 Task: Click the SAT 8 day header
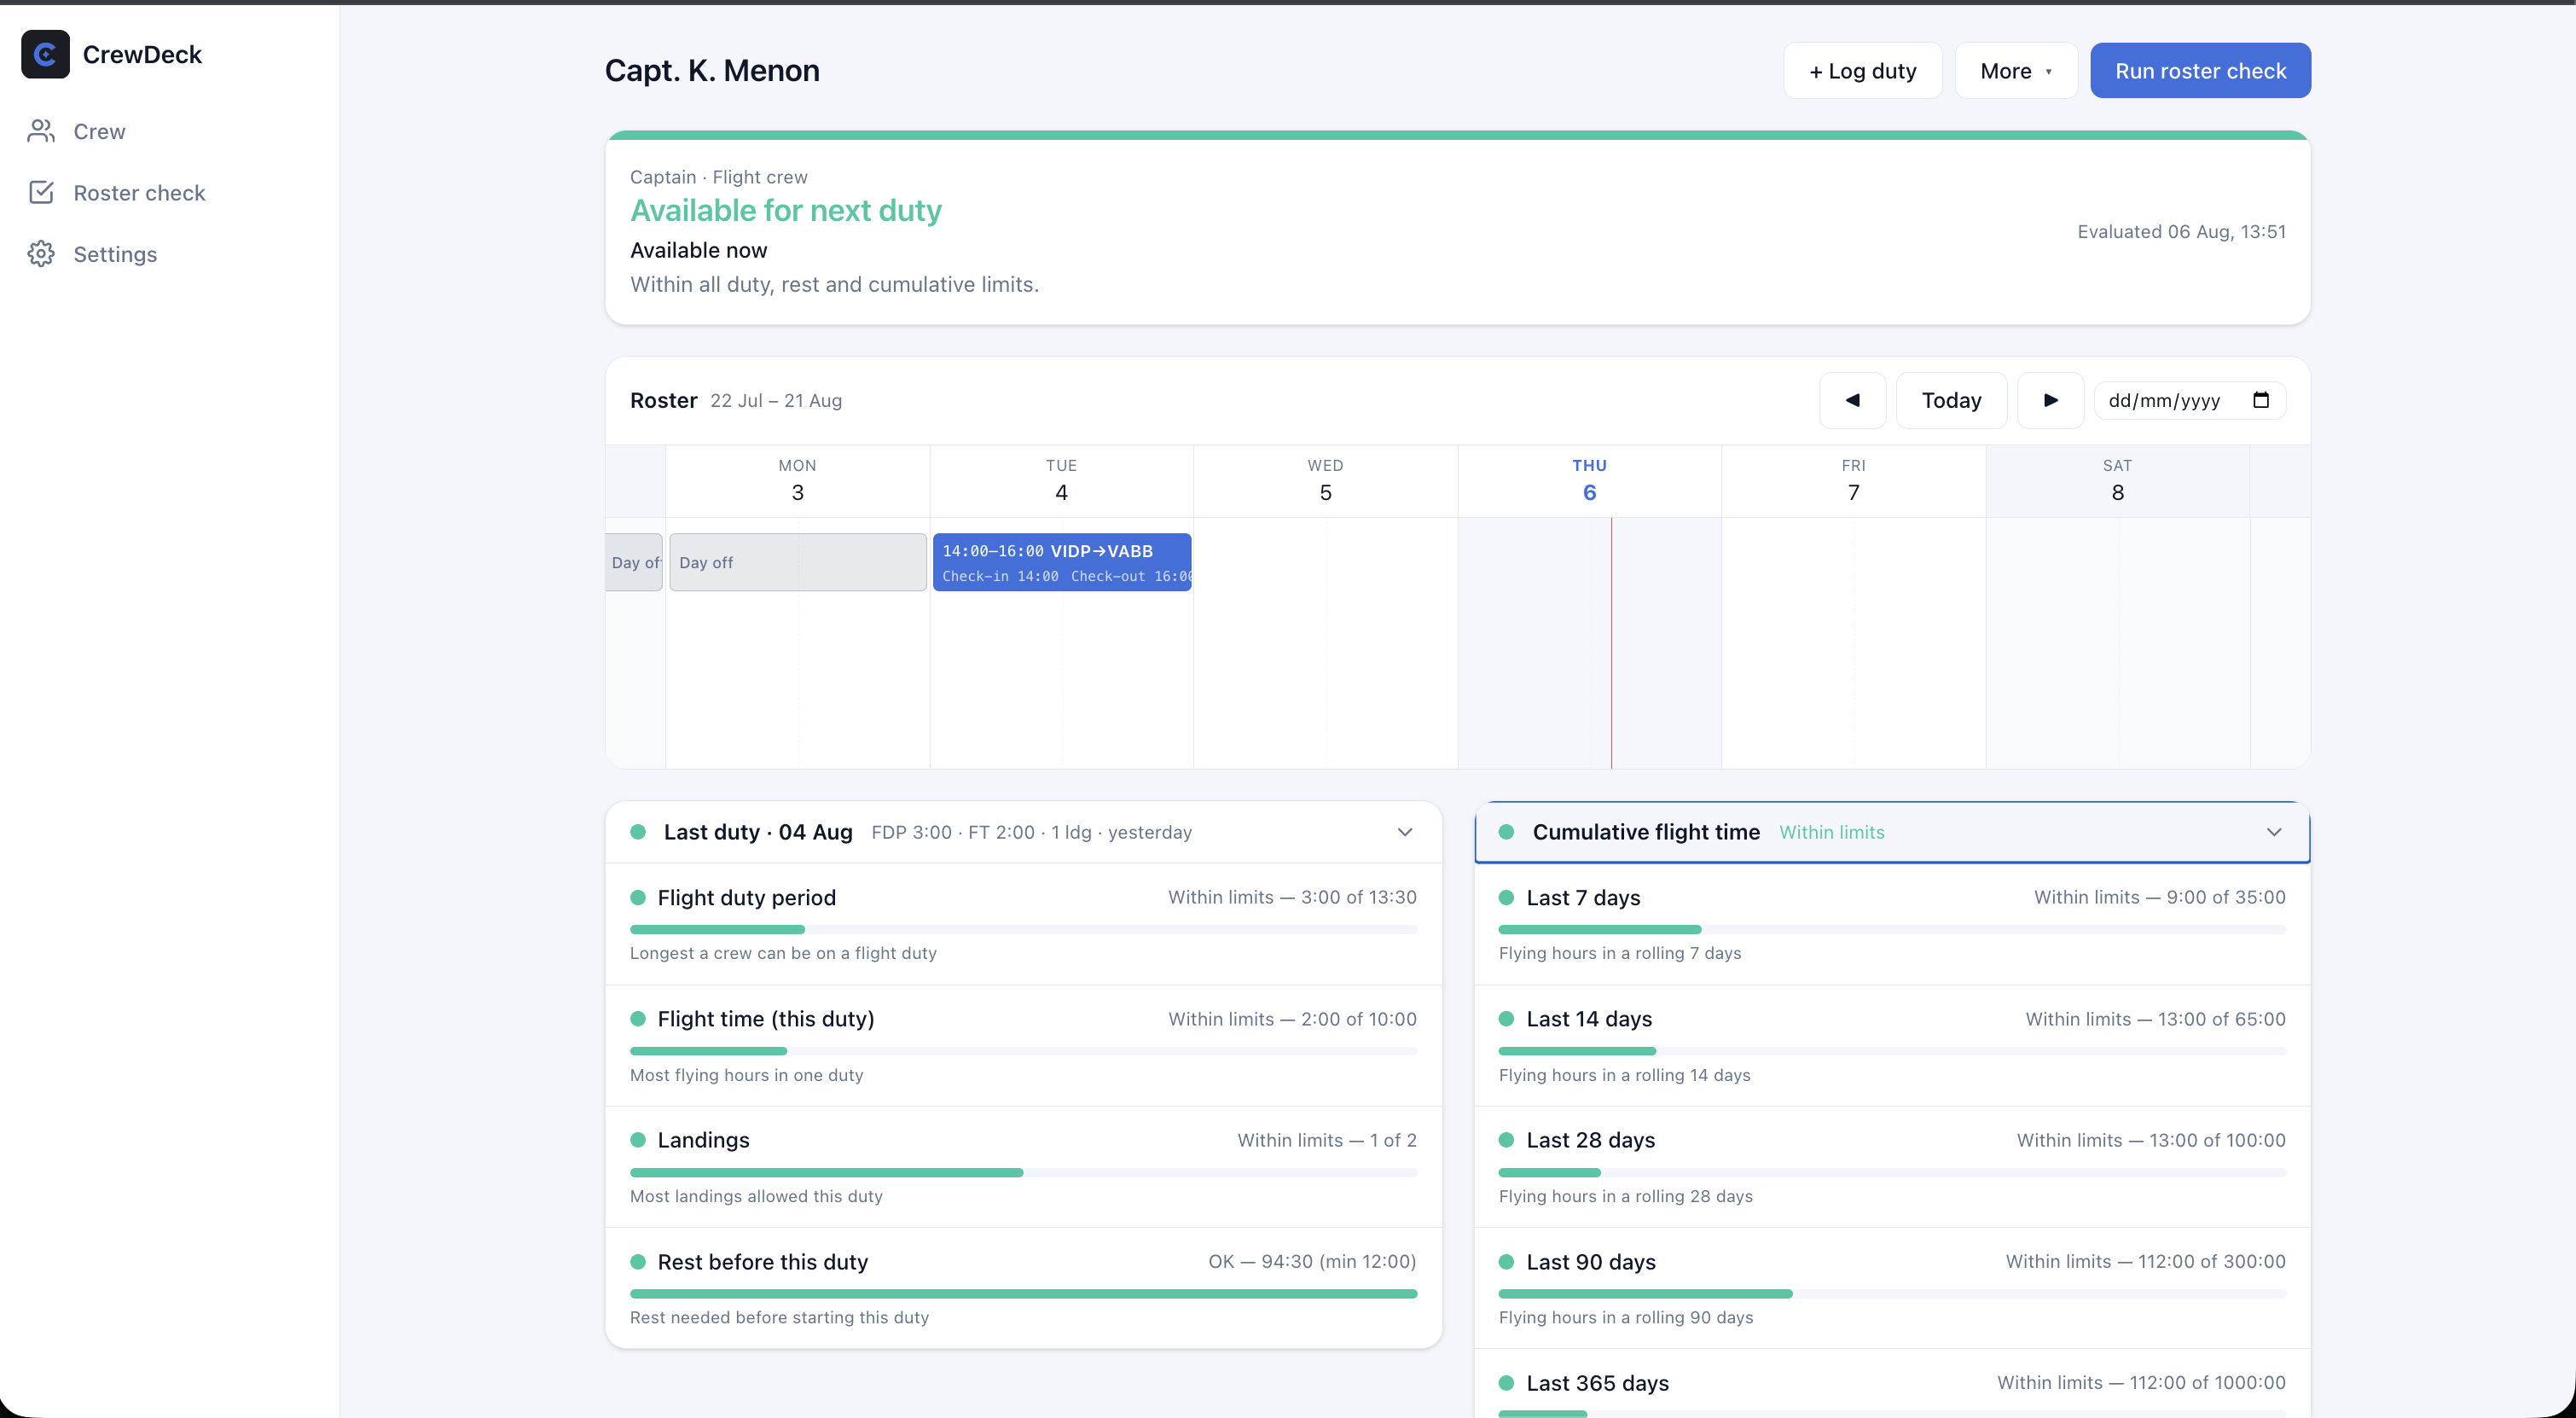[2117, 480]
